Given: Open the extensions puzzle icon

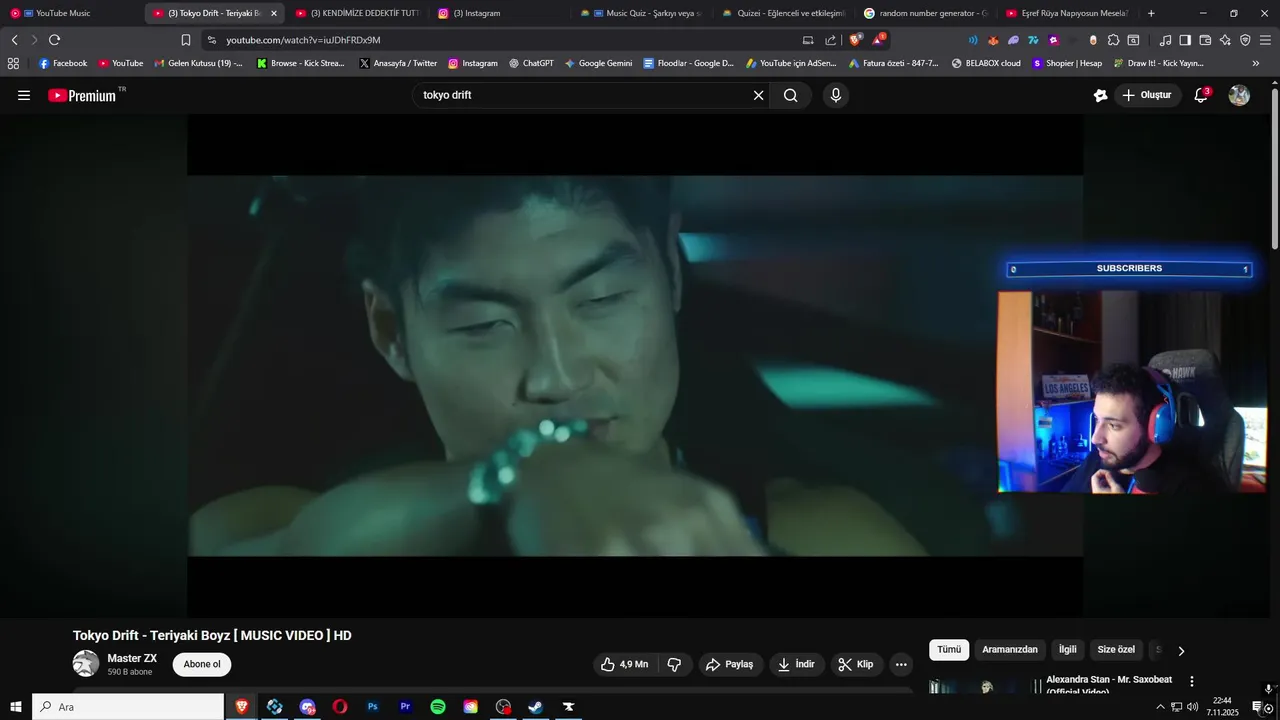Looking at the screenshot, I should click(1113, 40).
